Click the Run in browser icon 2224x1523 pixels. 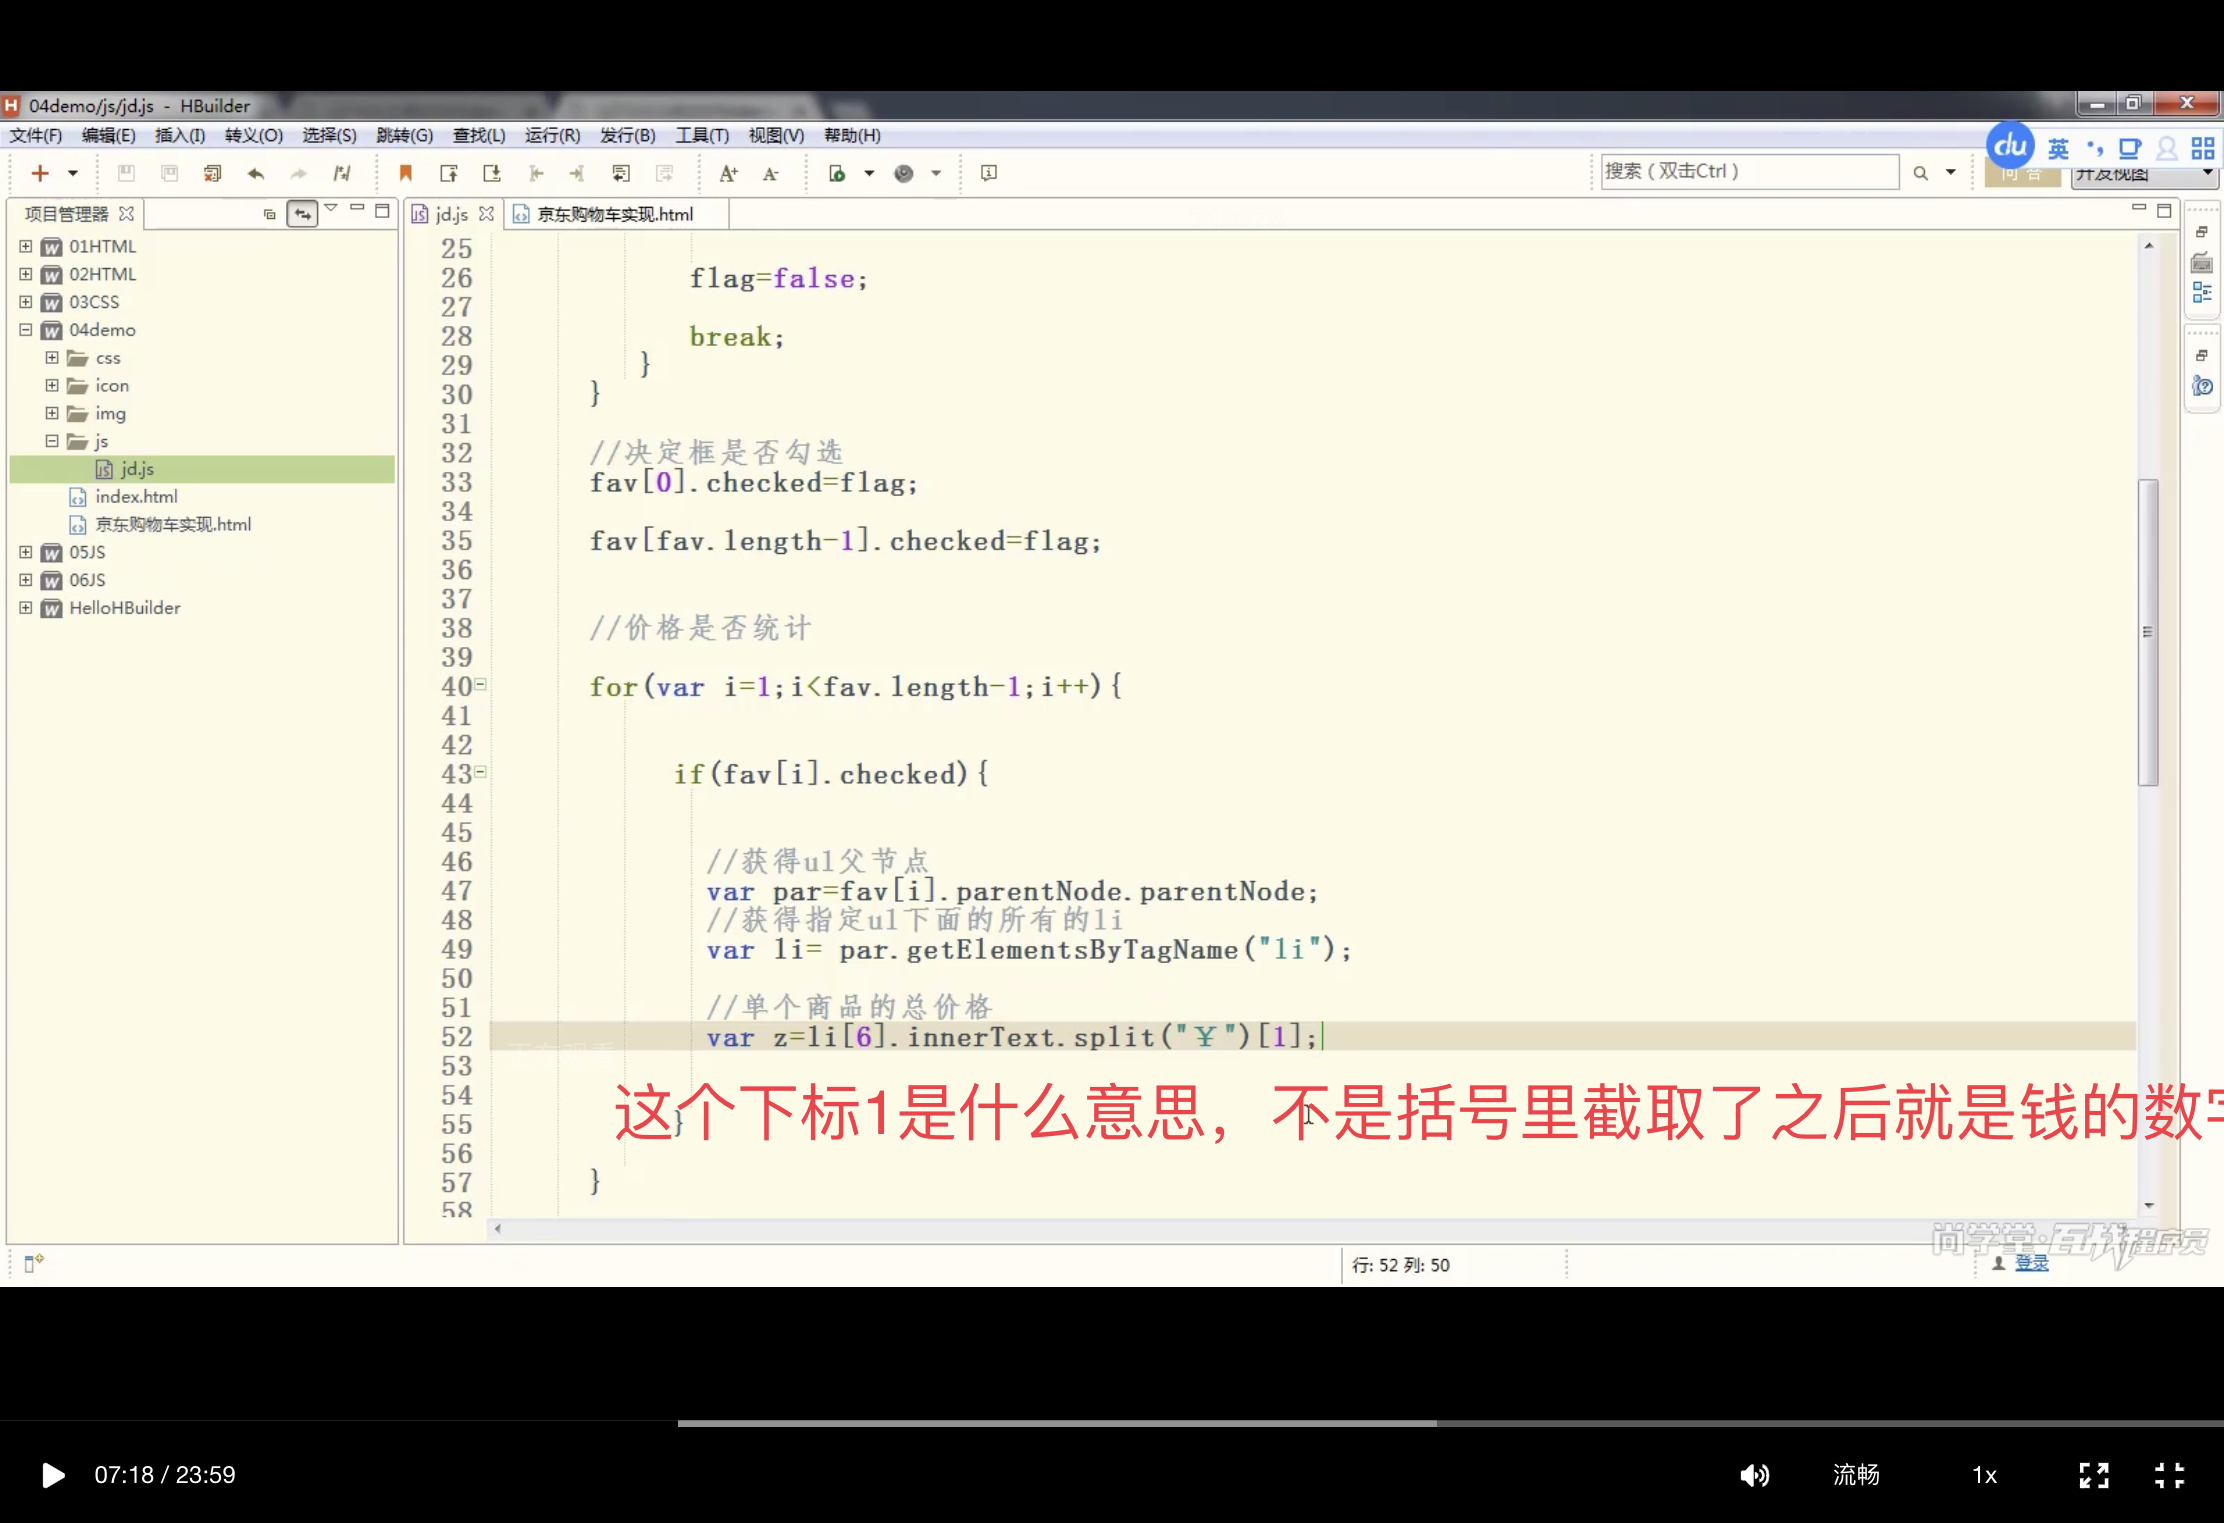pyautogui.click(x=837, y=173)
